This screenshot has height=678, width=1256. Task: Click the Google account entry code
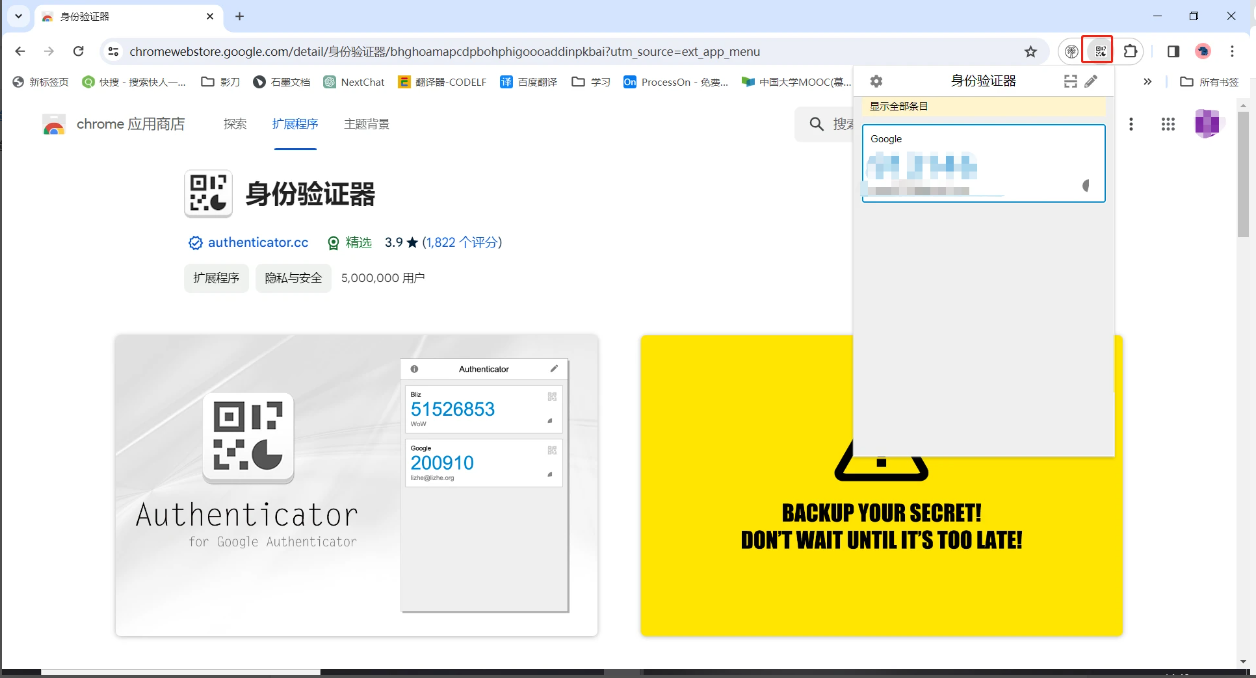(x=920, y=166)
